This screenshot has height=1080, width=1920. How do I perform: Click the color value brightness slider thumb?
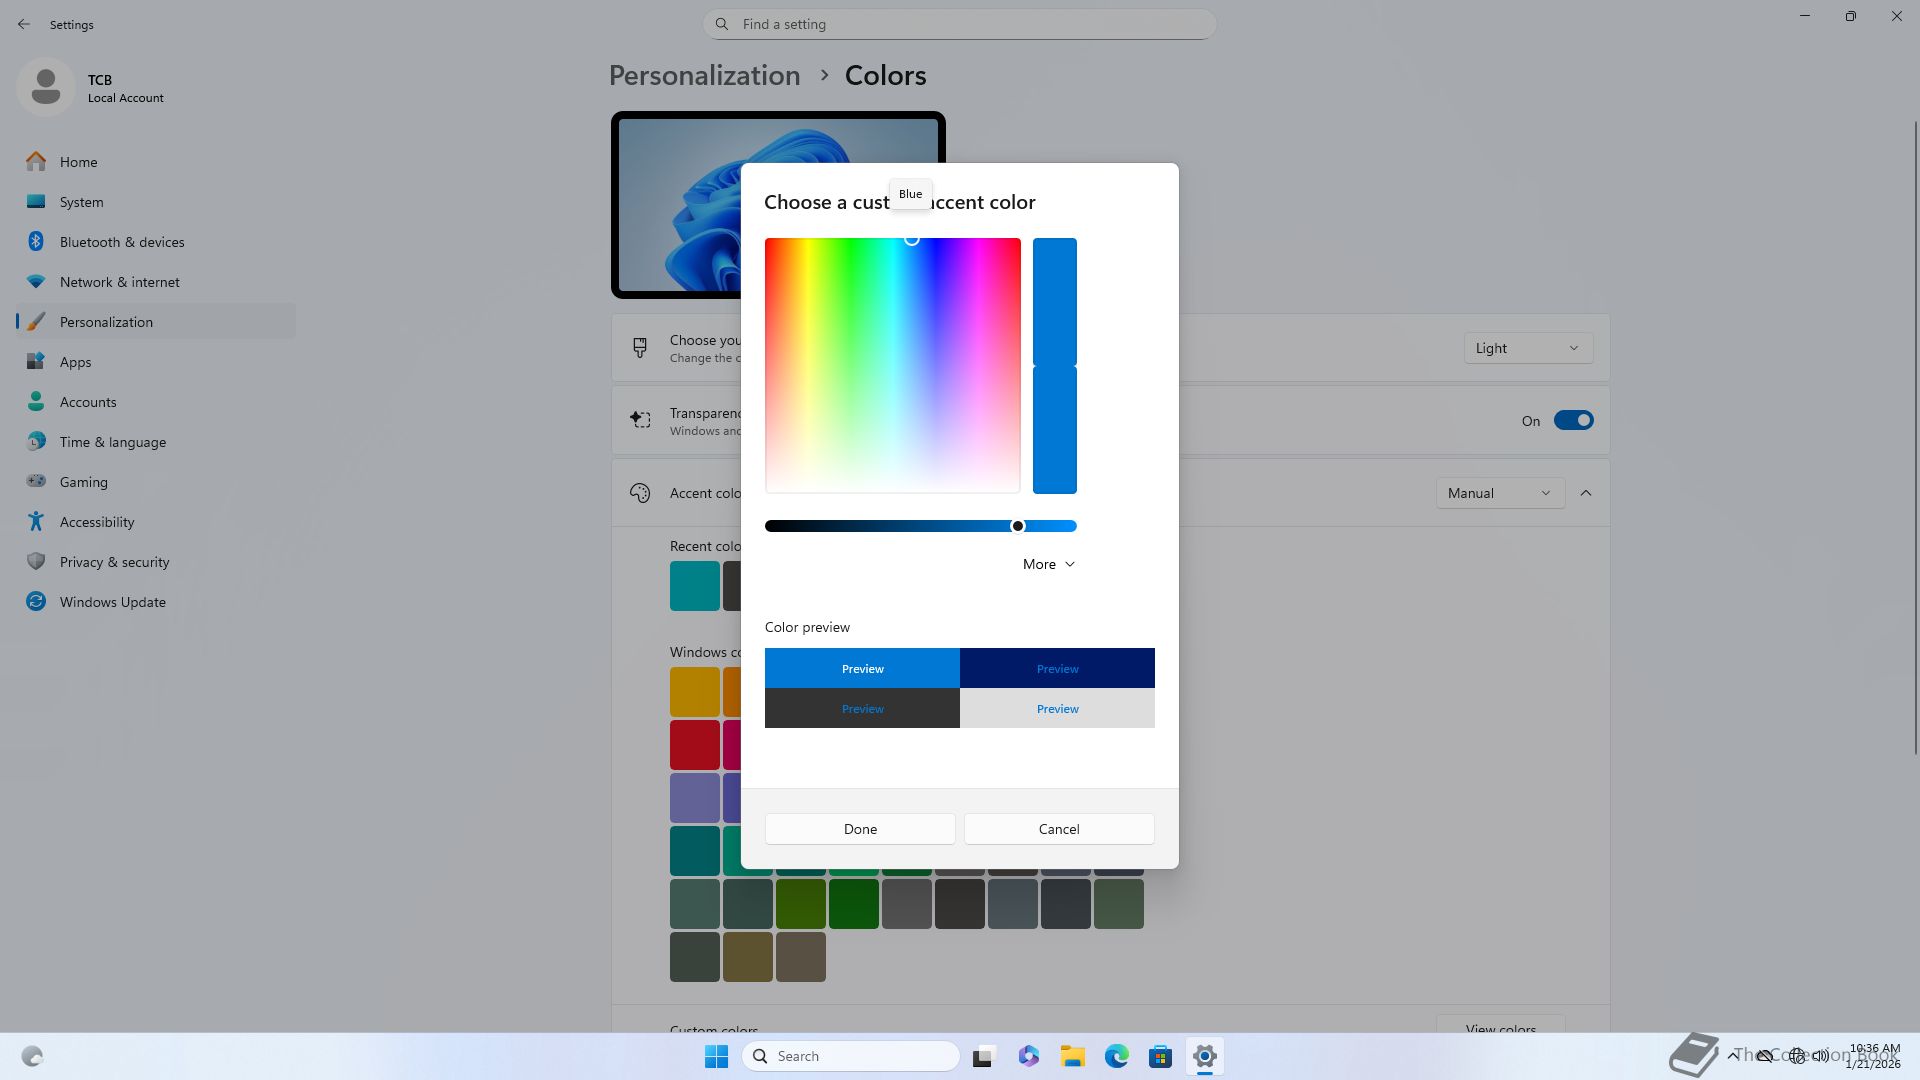click(x=1018, y=526)
